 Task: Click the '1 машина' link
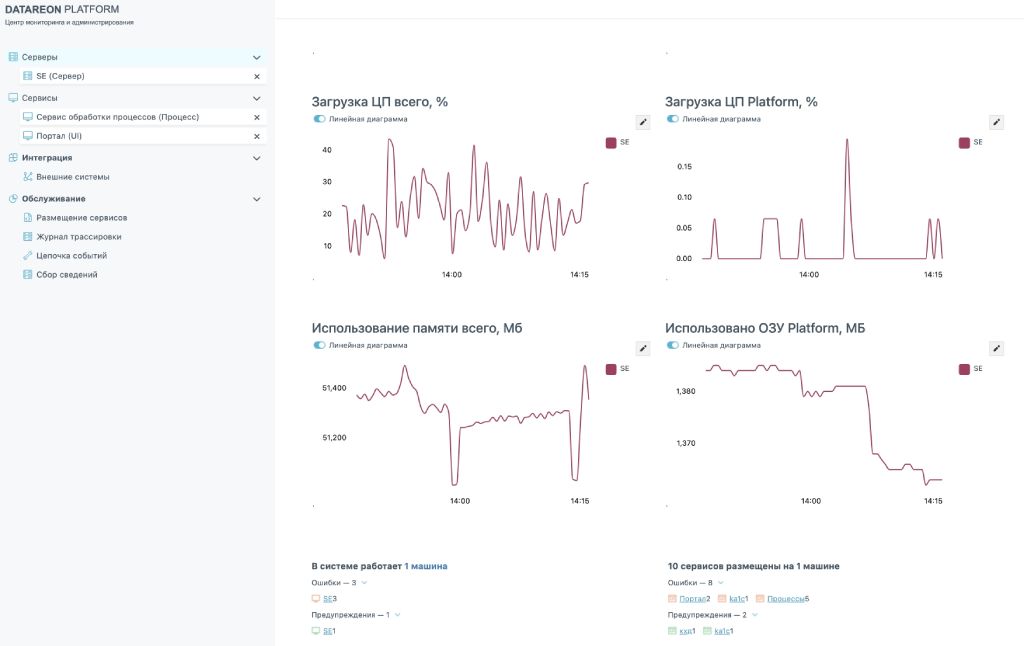(x=425, y=566)
